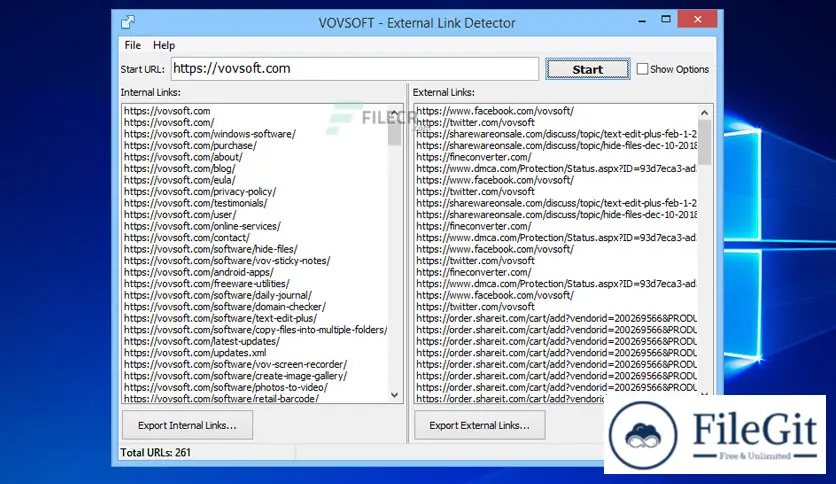The image size is (836, 484).
Task: Open the File menu
Action: (132, 45)
